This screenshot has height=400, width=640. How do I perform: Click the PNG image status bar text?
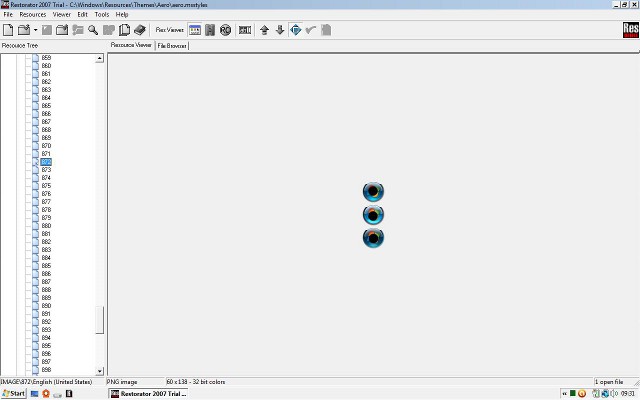click(x=122, y=382)
